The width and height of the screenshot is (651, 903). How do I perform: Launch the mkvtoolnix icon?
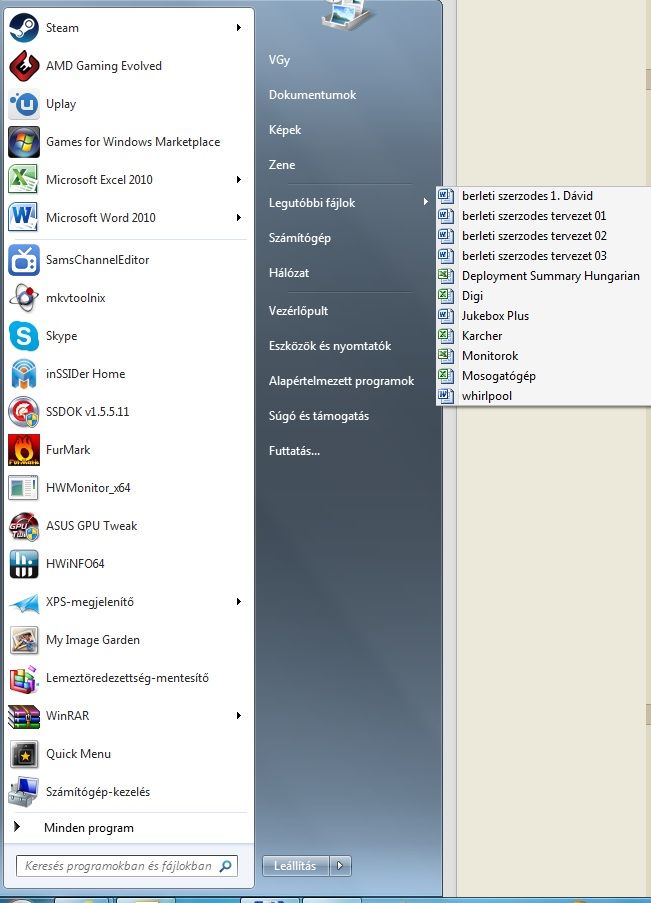coord(24,298)
